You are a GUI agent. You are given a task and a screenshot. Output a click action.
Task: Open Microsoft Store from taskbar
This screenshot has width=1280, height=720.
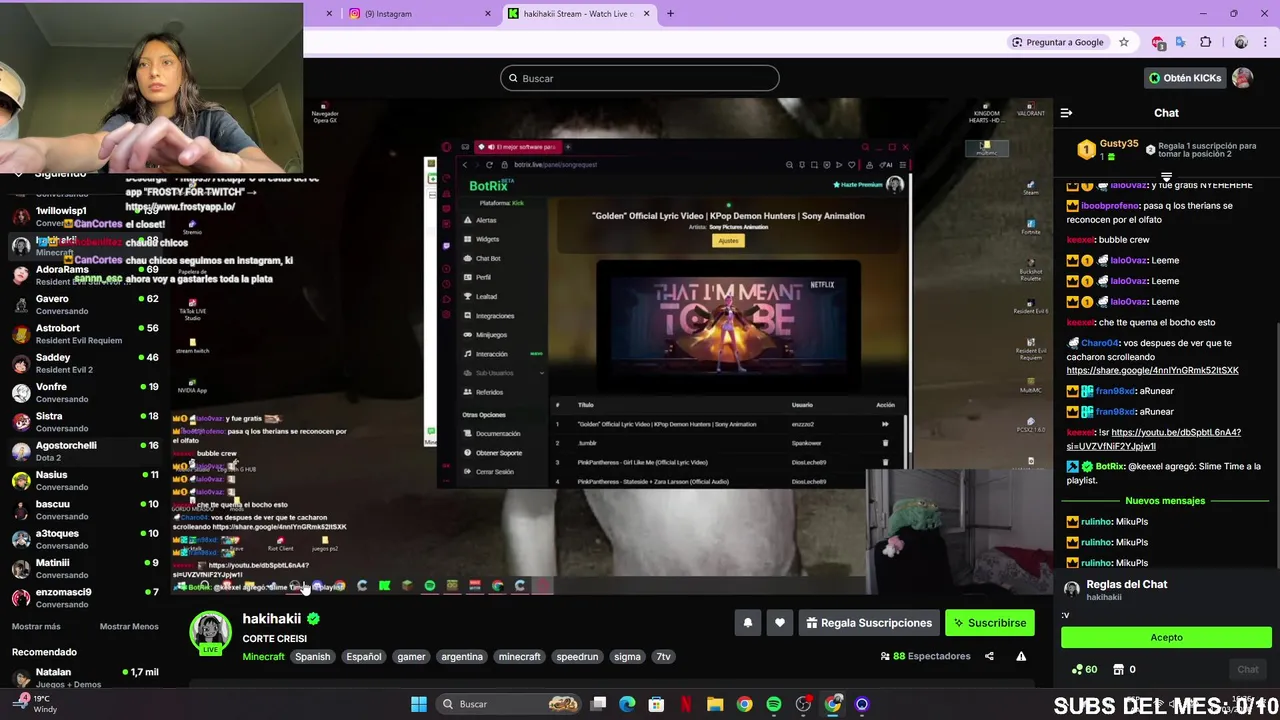point(657,704)
